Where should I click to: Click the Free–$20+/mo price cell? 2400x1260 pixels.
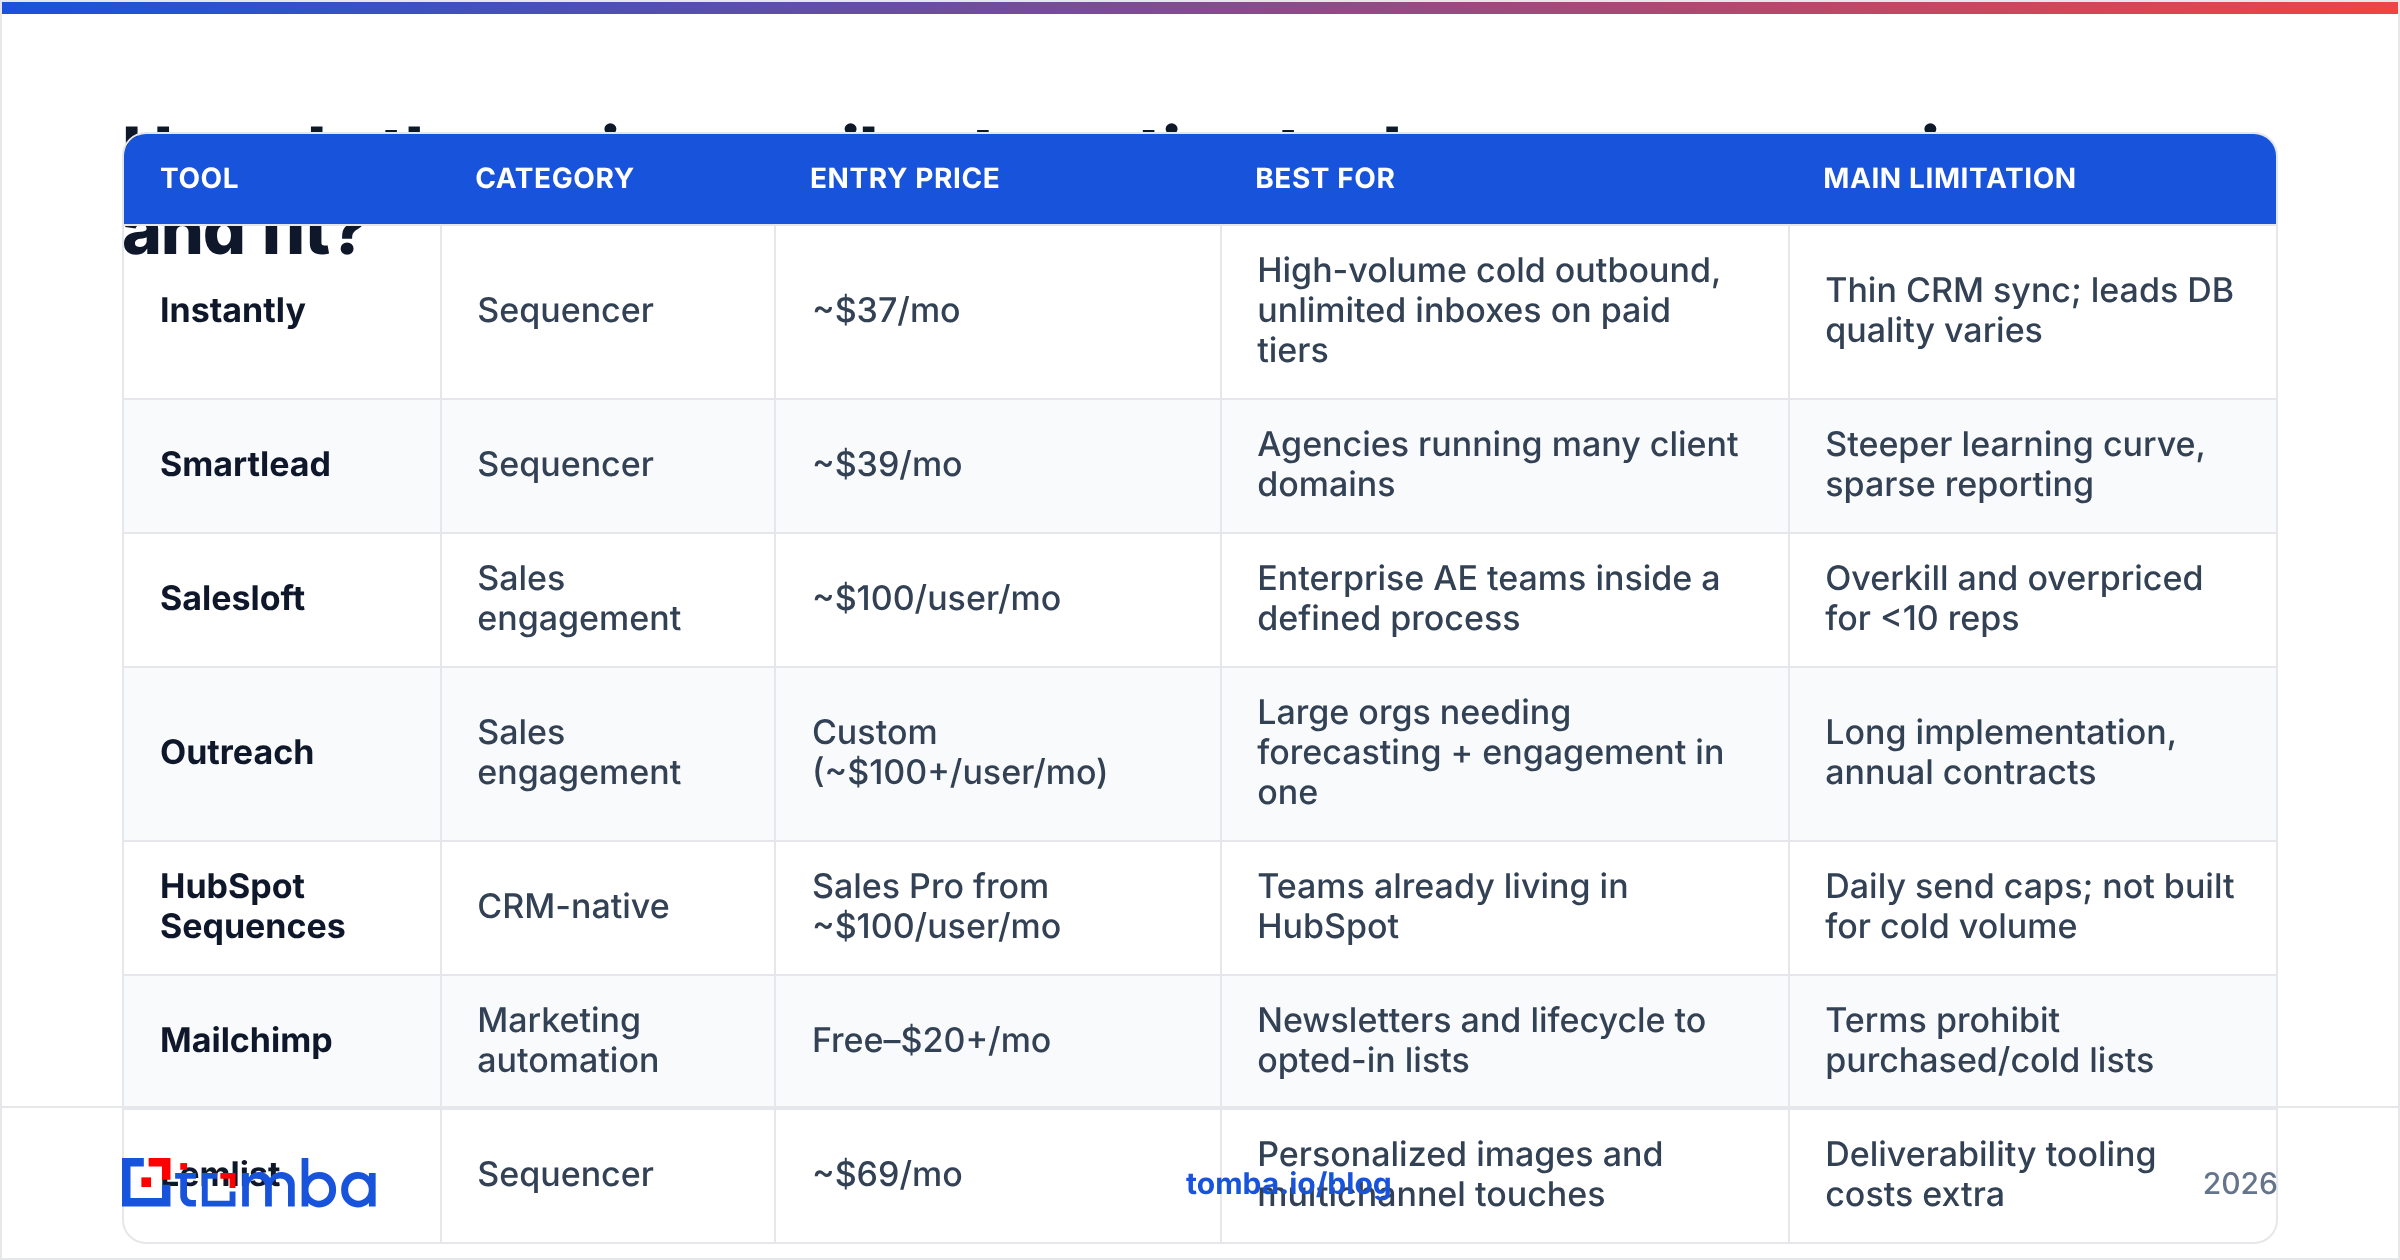click(998, 1041)
